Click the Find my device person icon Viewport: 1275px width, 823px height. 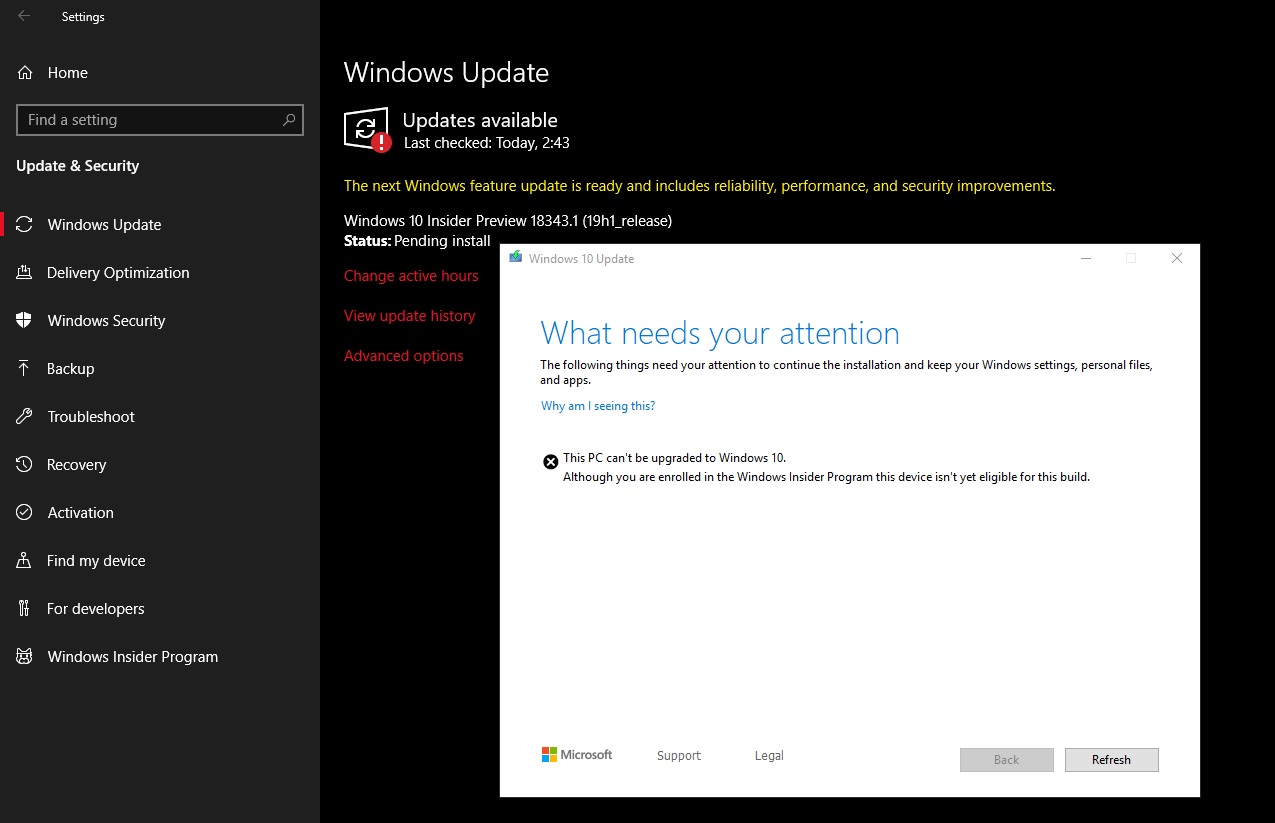click(25, 561)
